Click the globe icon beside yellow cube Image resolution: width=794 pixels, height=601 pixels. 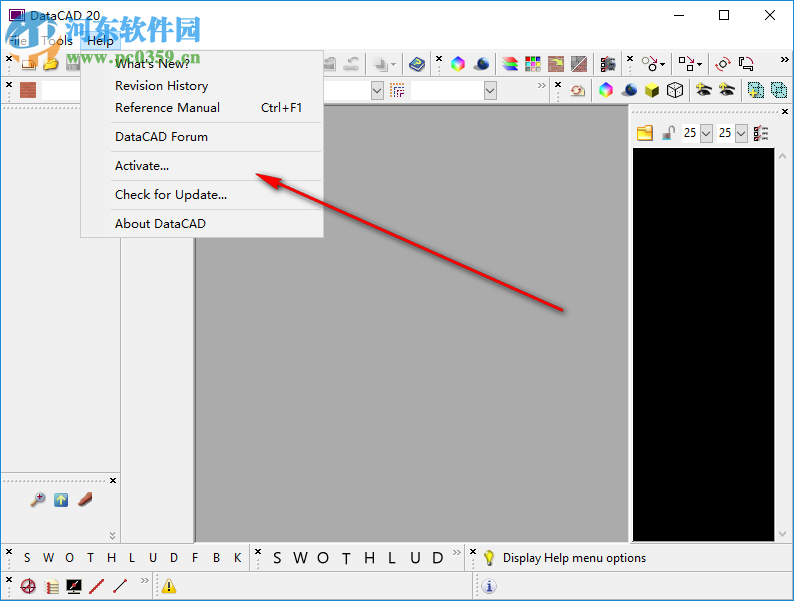pos(629,90)
